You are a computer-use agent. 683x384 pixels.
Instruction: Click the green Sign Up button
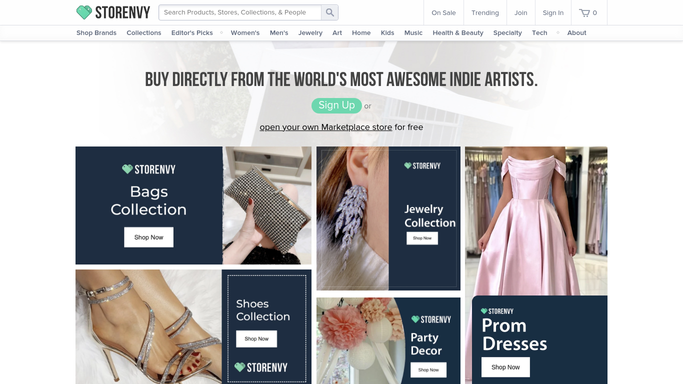[x=336, y=105]
